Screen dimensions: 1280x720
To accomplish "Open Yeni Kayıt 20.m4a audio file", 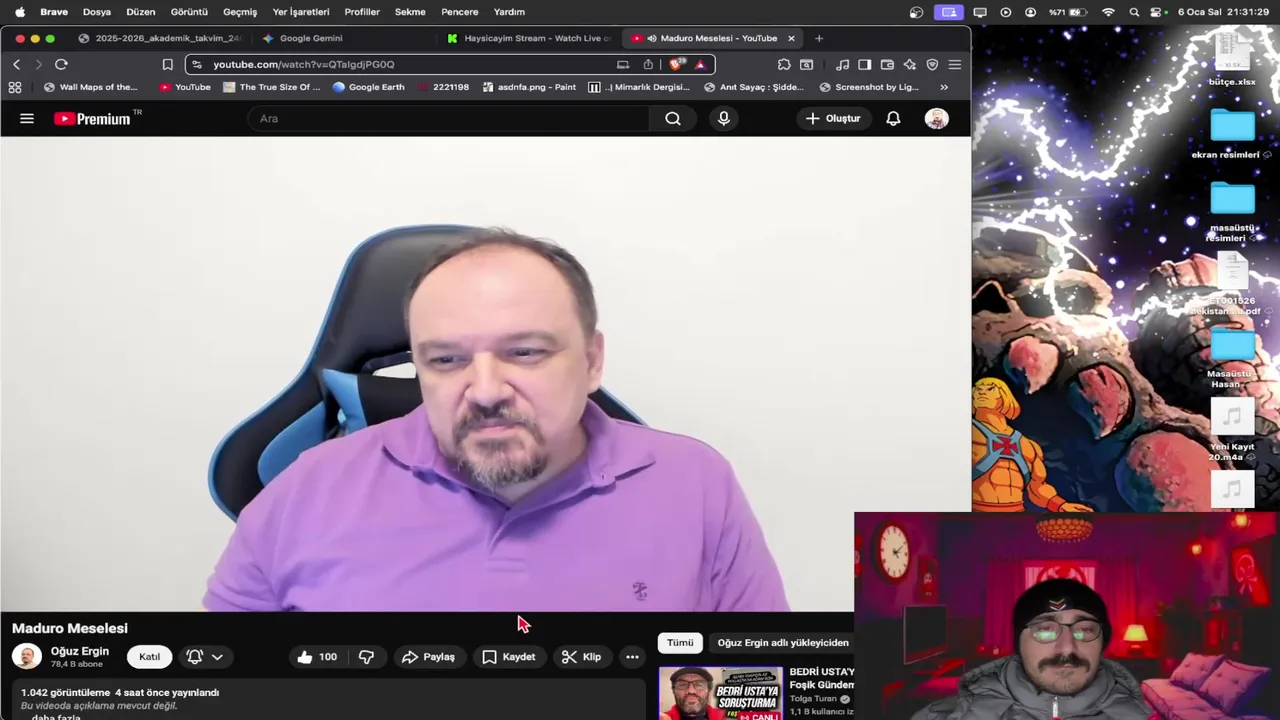I will click(x=1232, y=430).
